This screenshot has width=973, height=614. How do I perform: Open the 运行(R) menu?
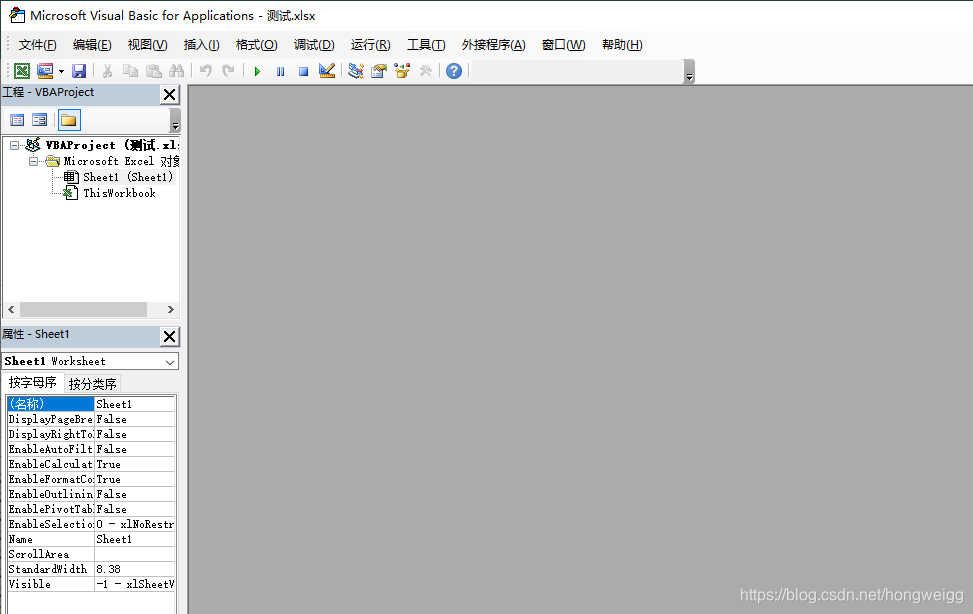(370, 45)
